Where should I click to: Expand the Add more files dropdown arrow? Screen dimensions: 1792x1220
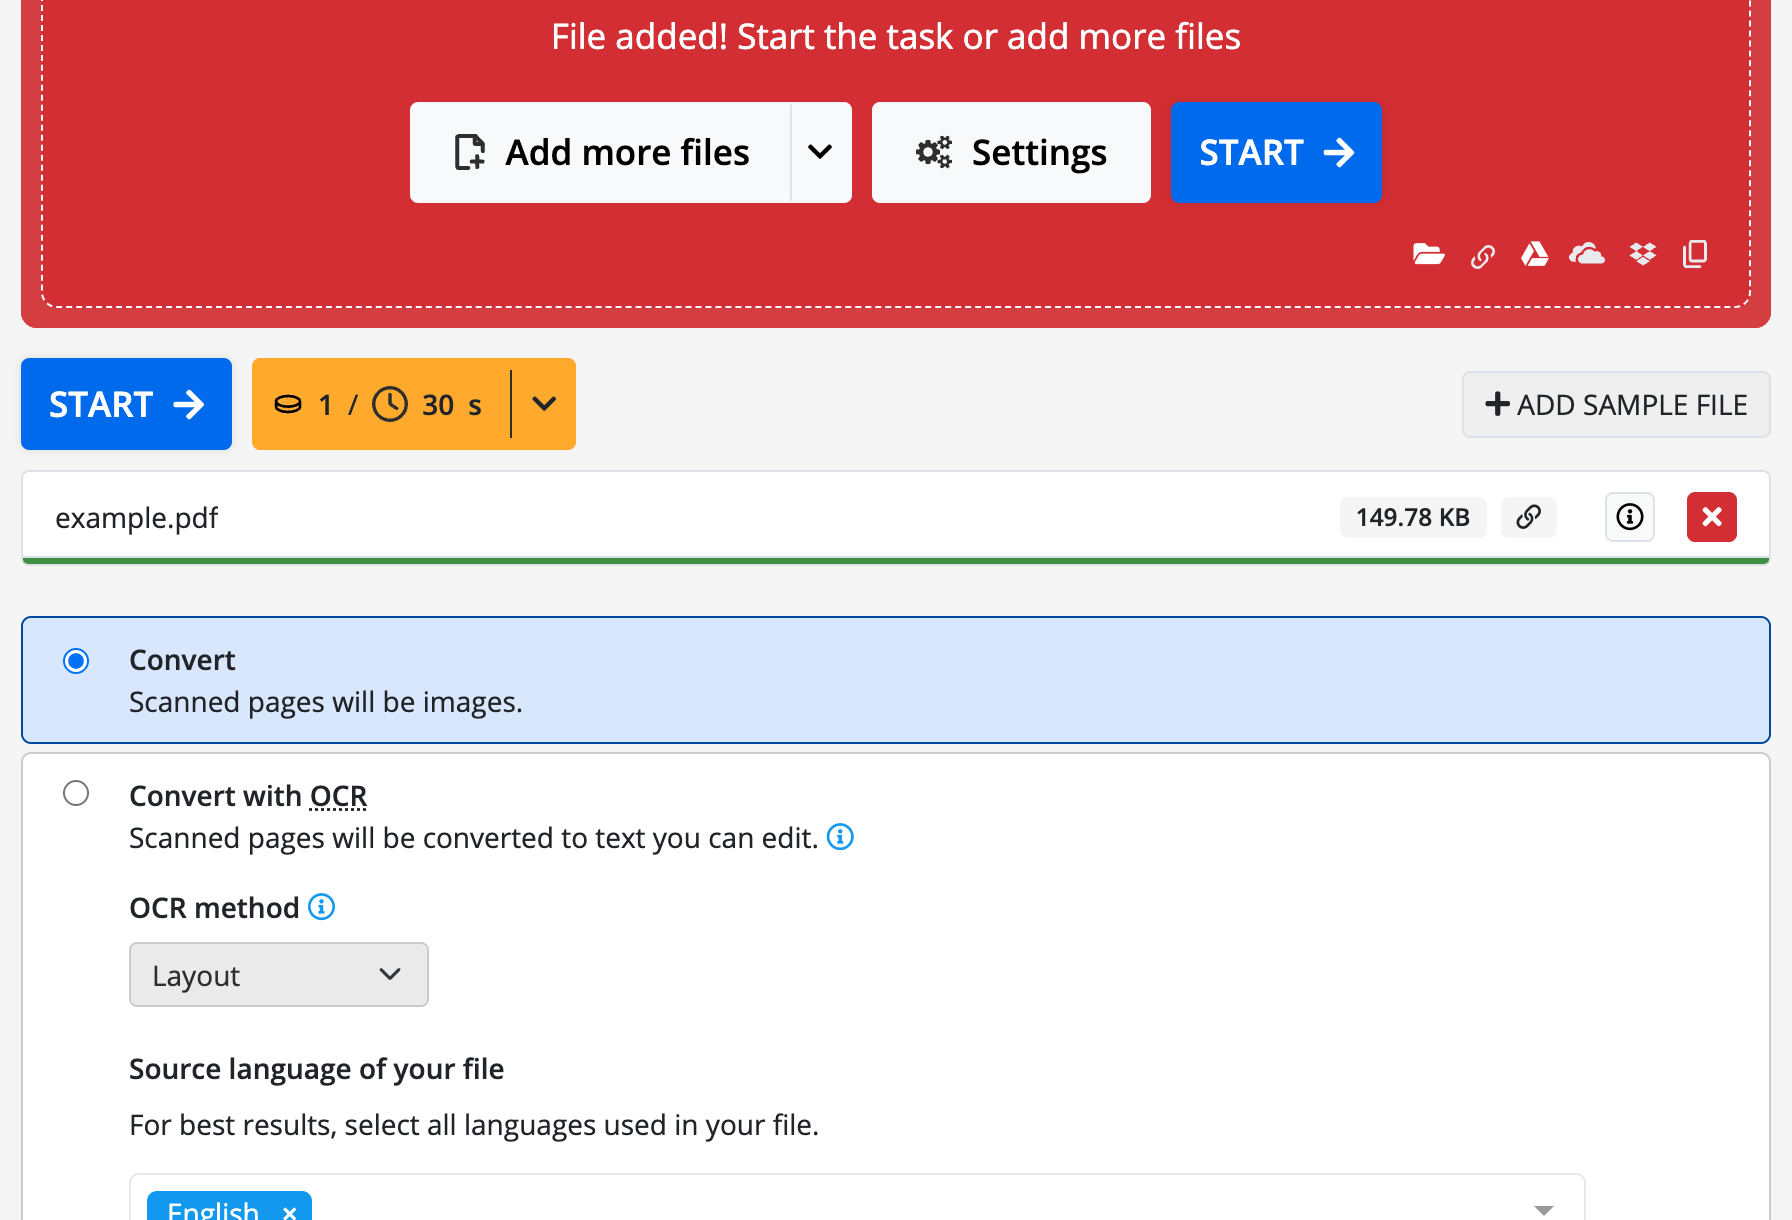tap(820, 153)
